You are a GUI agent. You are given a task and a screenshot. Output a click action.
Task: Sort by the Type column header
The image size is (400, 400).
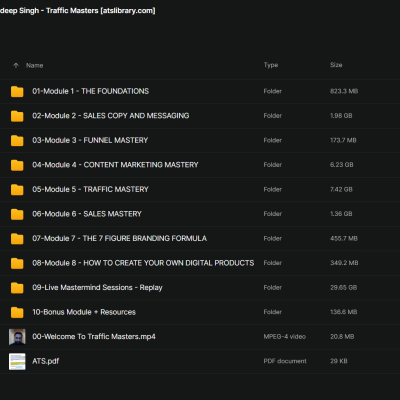[271, 65]
